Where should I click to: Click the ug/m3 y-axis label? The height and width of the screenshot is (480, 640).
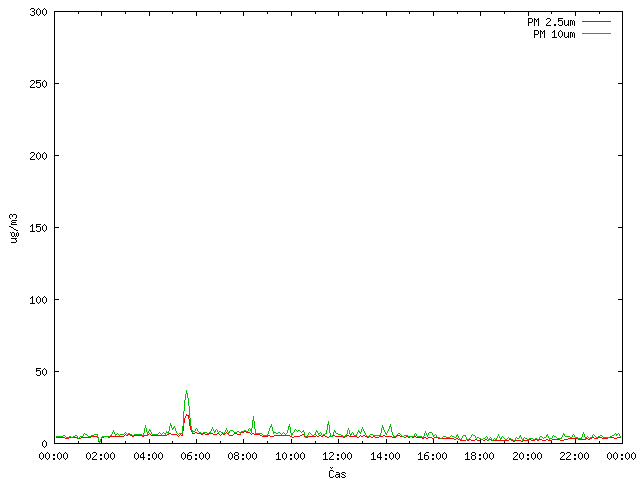tap(14, 228)
